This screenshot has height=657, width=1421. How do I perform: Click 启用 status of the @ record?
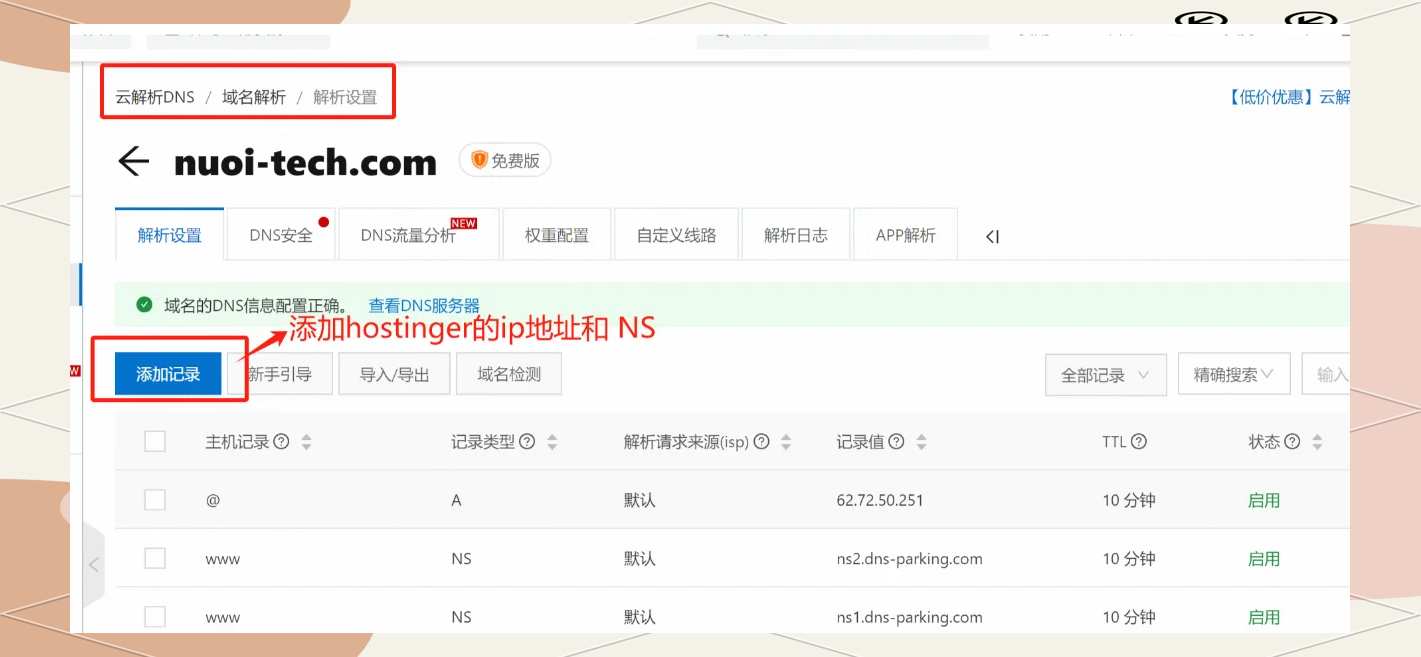pos(1264,500)
